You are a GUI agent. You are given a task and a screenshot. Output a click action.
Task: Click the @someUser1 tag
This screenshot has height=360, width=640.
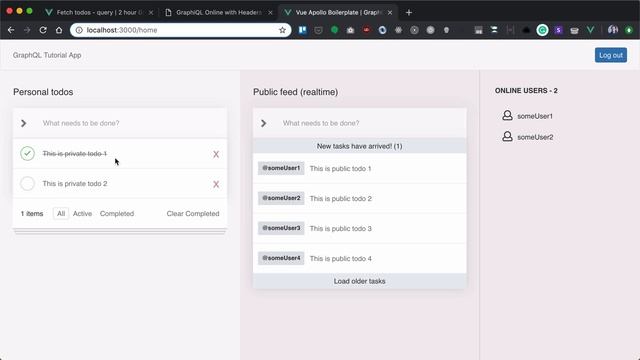click(x=281, y=168)
